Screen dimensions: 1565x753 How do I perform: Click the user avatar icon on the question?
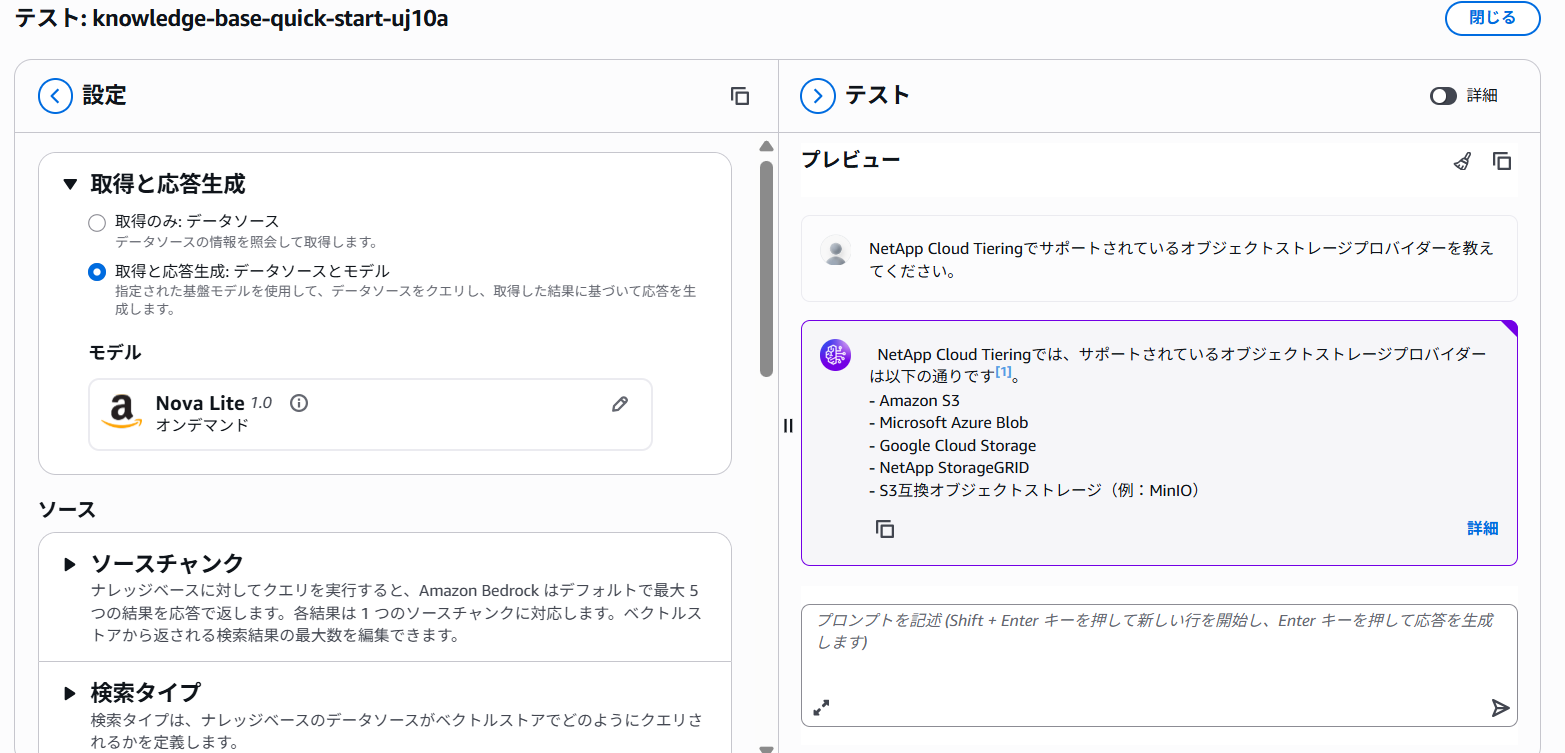pyautogui.click(x=836, y=250)
